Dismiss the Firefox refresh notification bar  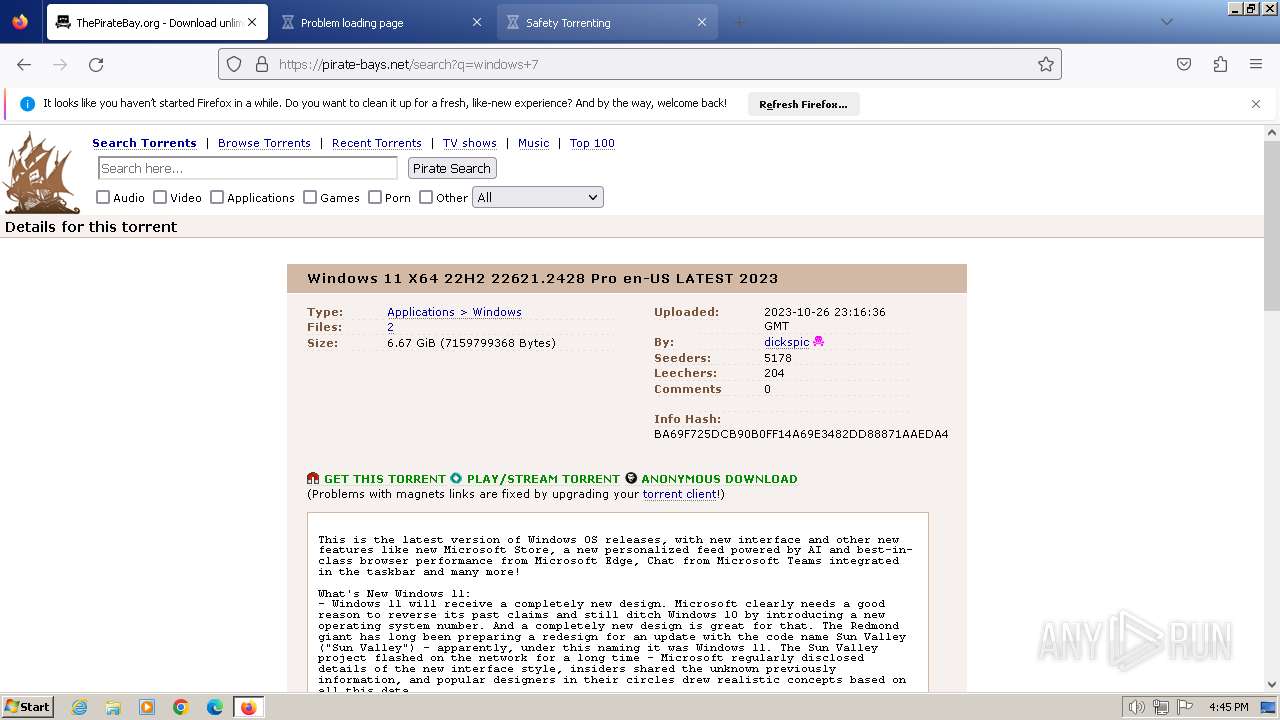(x=1256, y=104)
